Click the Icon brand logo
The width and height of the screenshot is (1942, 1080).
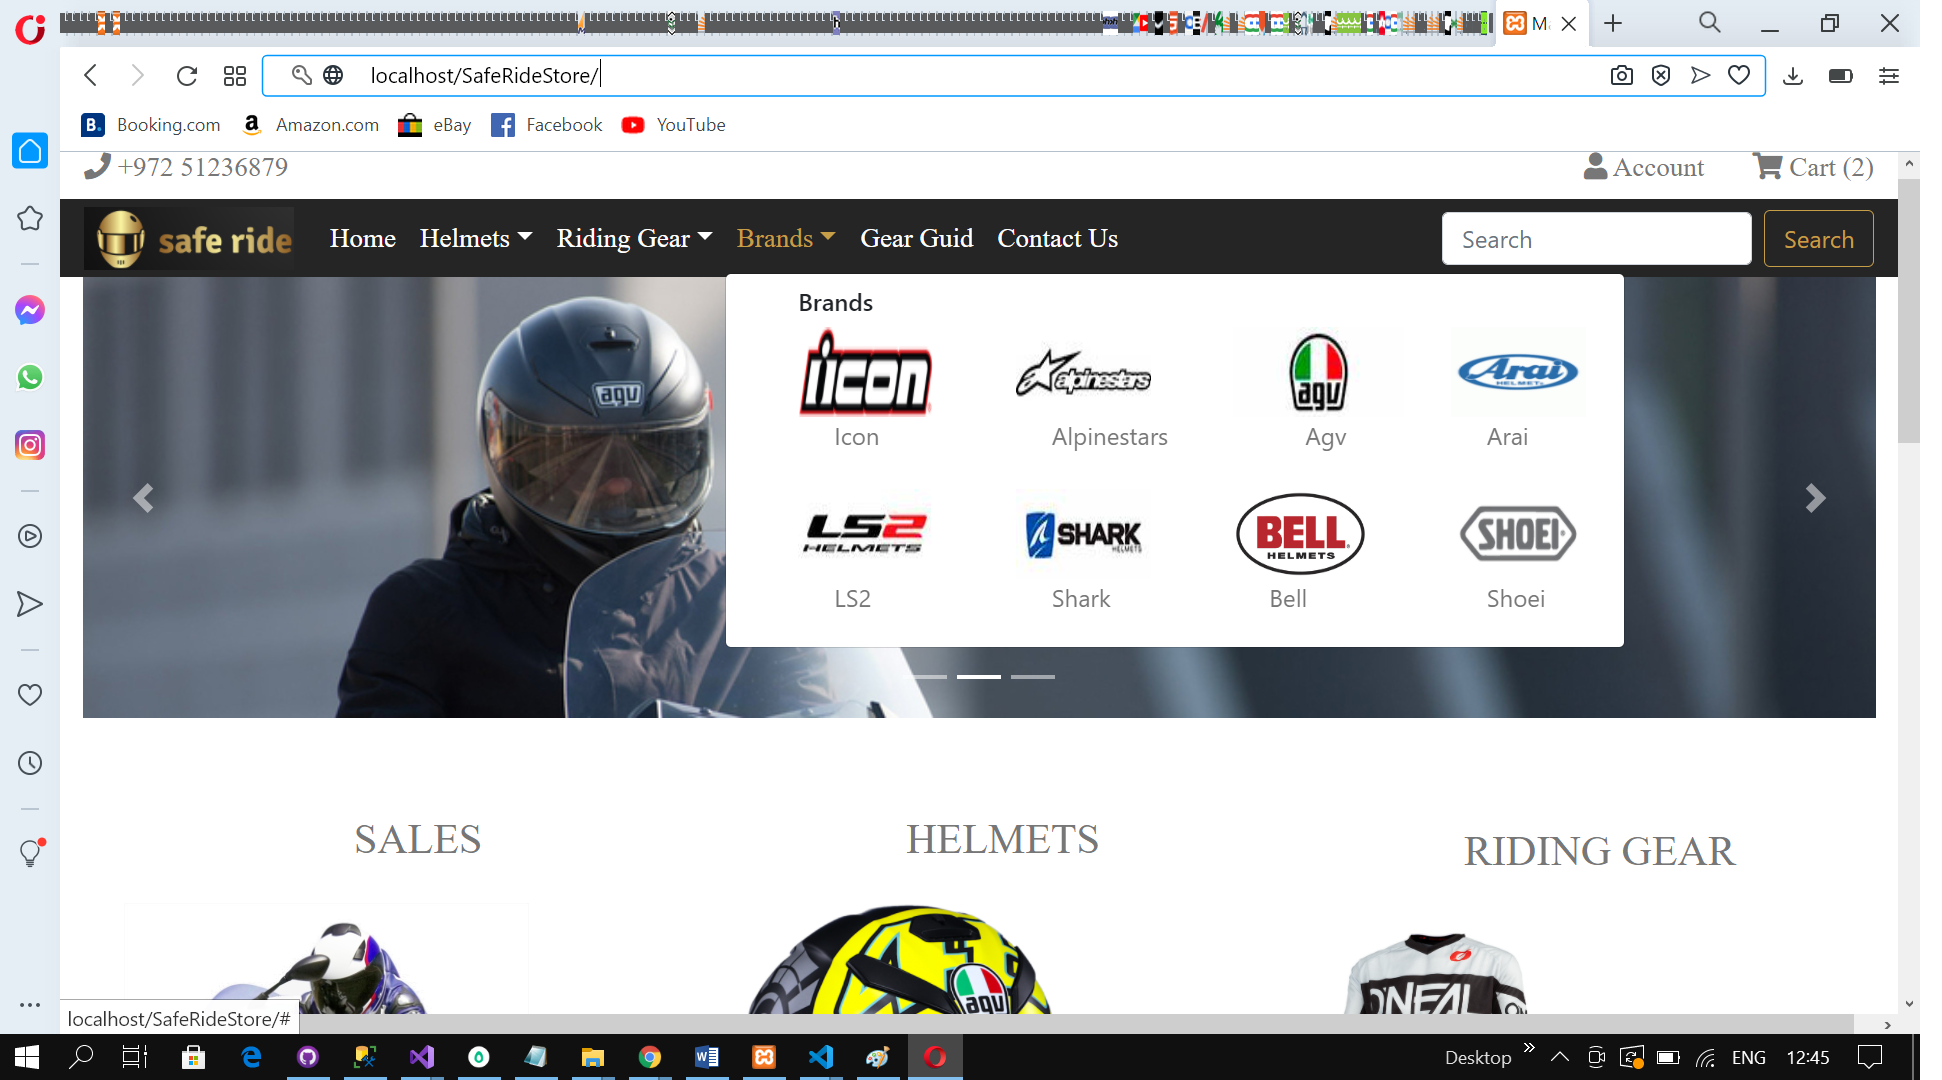pyautogui.click(x=865, y=375)
